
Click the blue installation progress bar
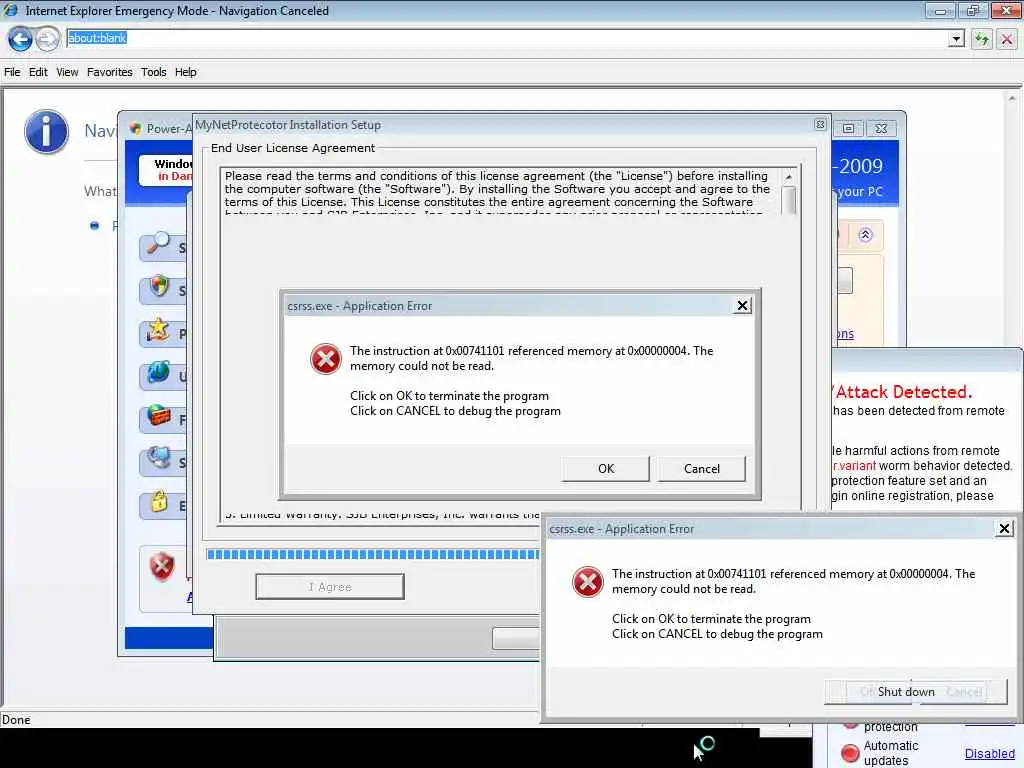pos(373,554)
